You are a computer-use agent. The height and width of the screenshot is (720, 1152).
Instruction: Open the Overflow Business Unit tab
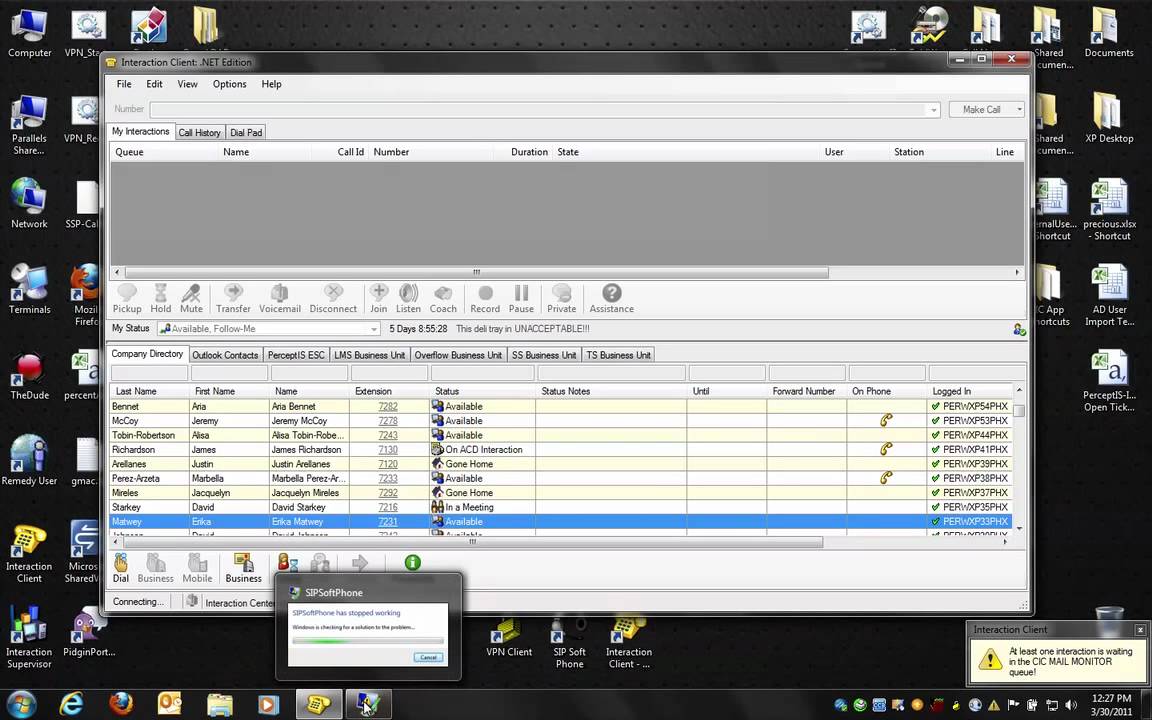(x=458, y=355)
